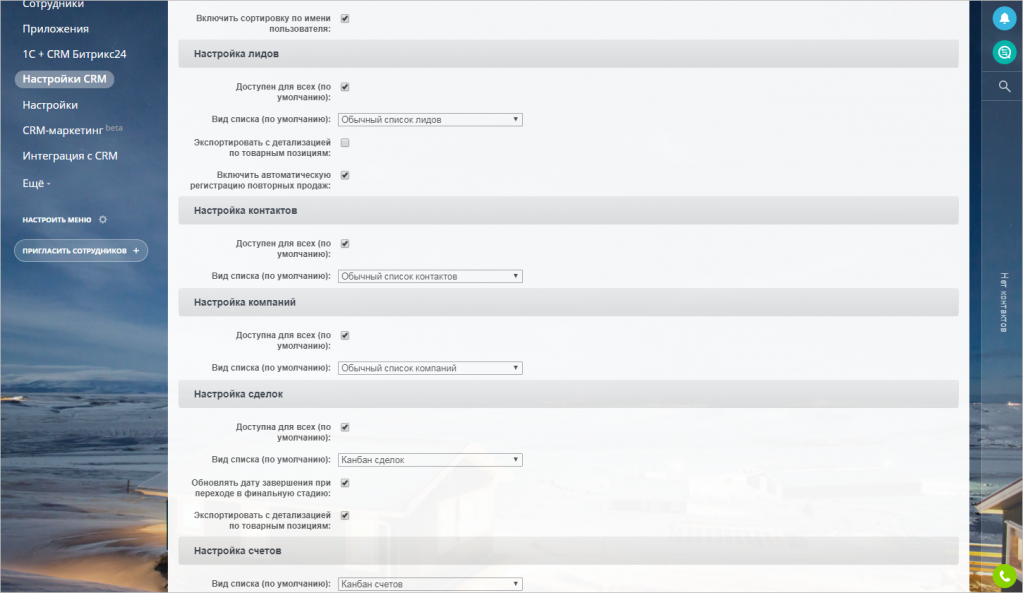Click the green phone call icon

click(1004, 577)
